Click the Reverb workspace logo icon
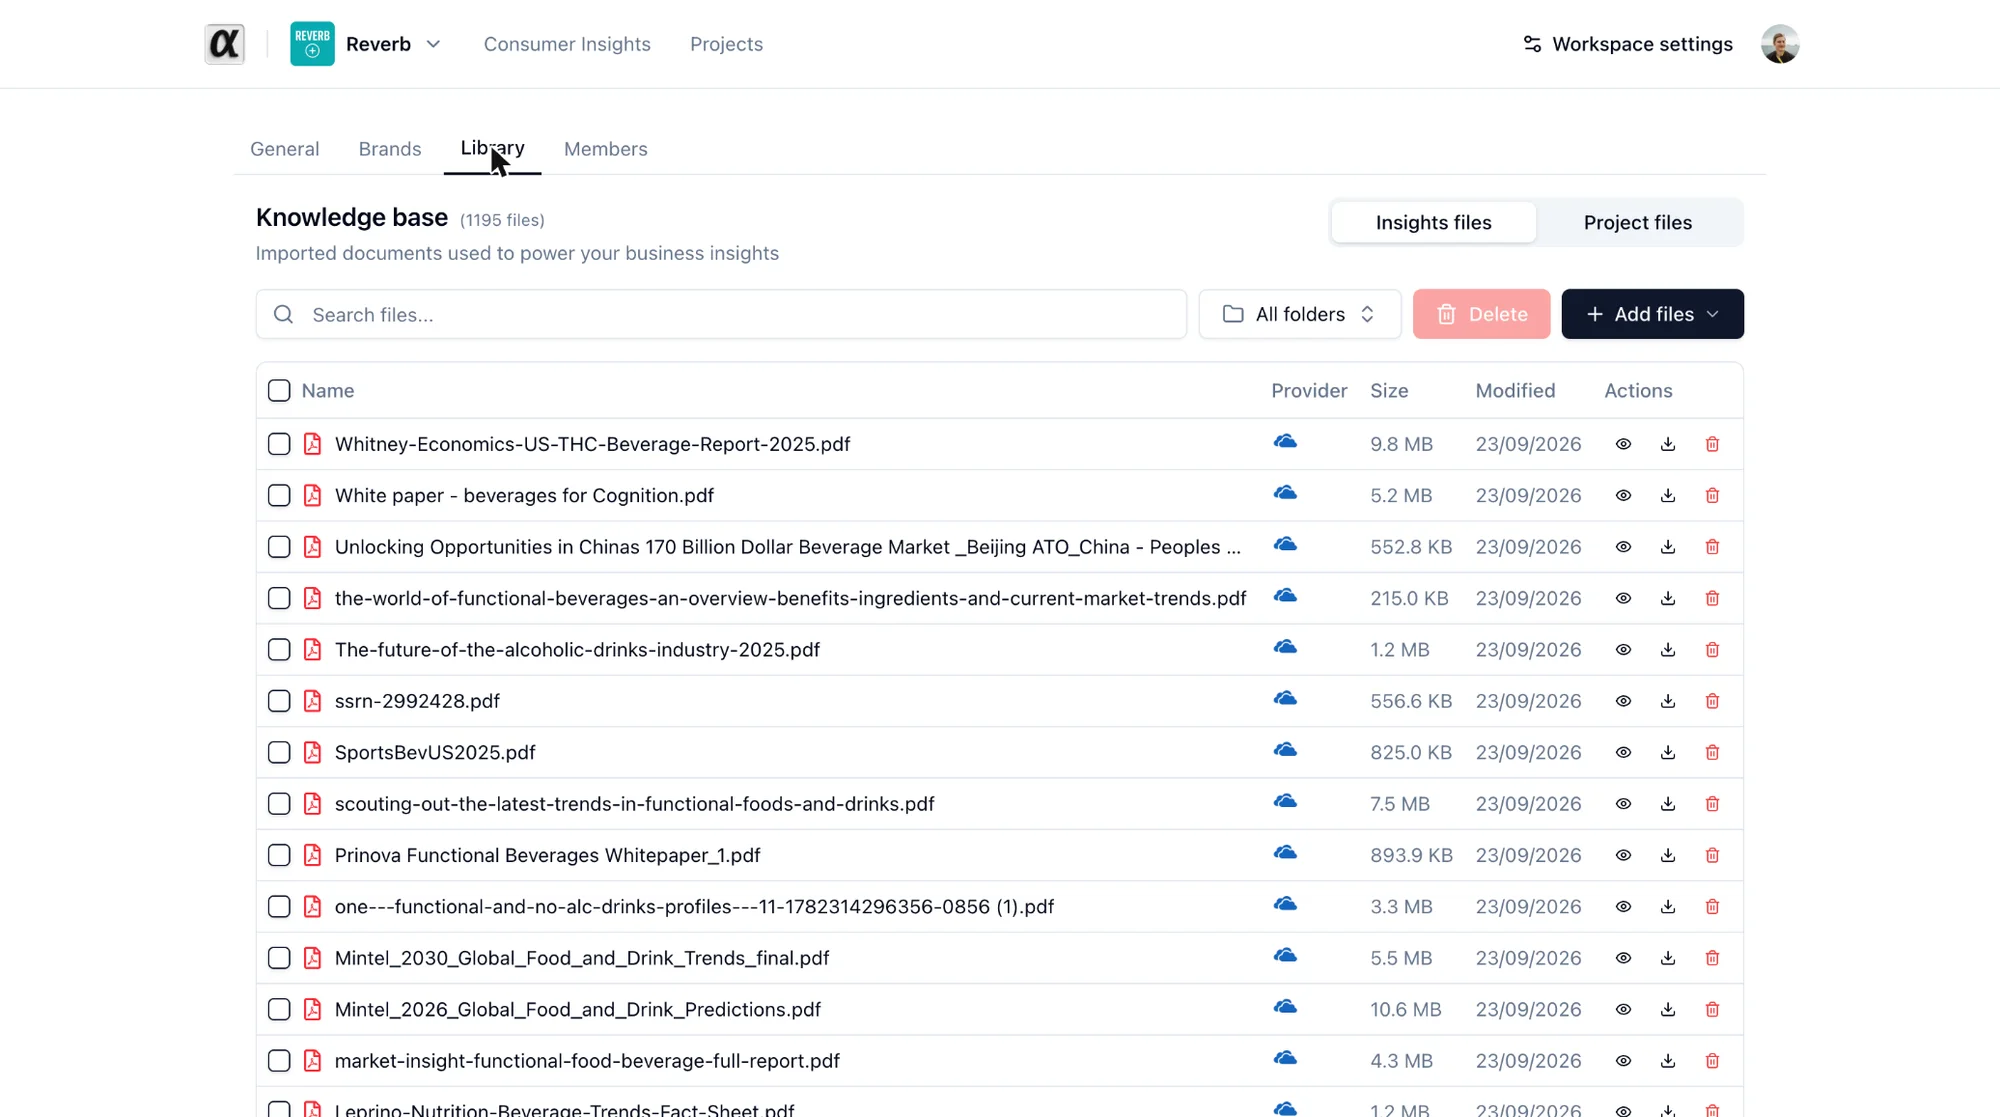 pyautogui.click(x=312, y=44)
